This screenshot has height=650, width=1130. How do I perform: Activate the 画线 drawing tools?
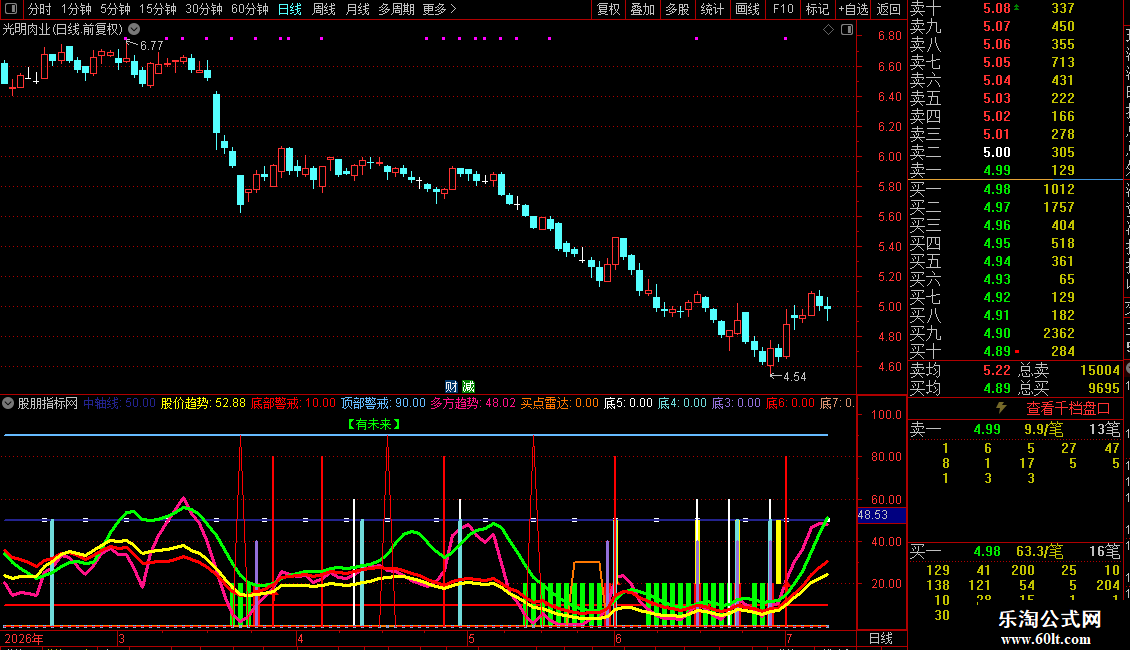point(747,9)
